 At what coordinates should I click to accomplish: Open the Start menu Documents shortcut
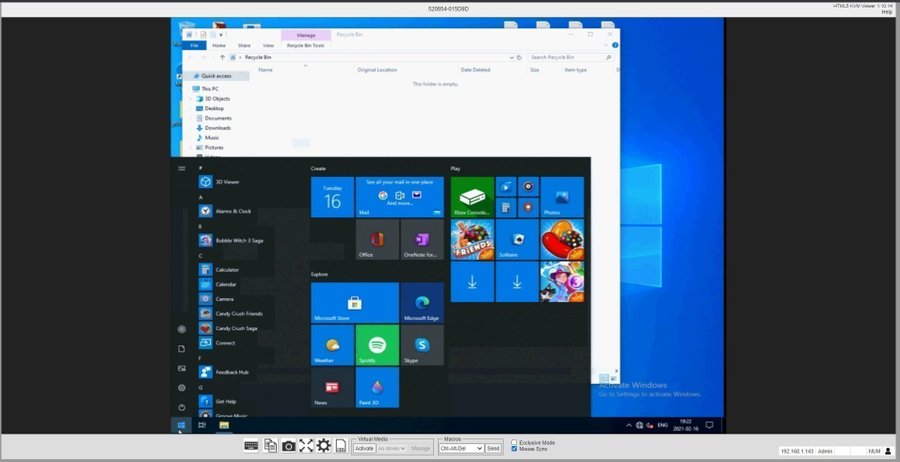[181, 348]
